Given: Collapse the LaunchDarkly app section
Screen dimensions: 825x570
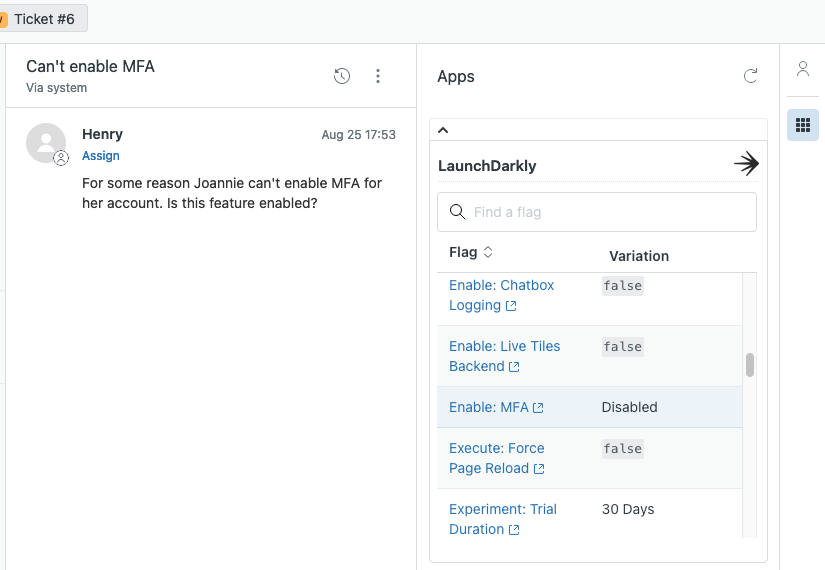Looking at the screenshot, I should [444, 130].
